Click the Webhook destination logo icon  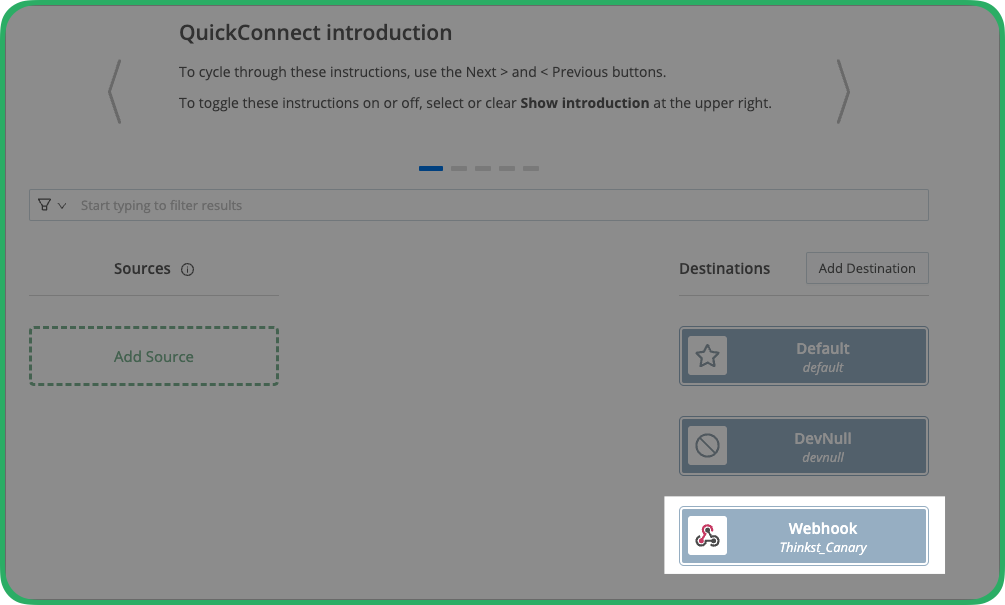pyautogui.click(x=708, y=535)
